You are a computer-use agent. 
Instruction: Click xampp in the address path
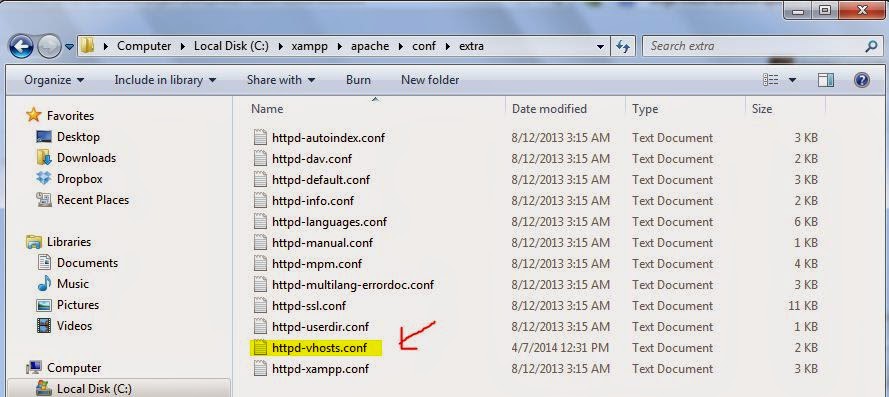pos(310,46)
